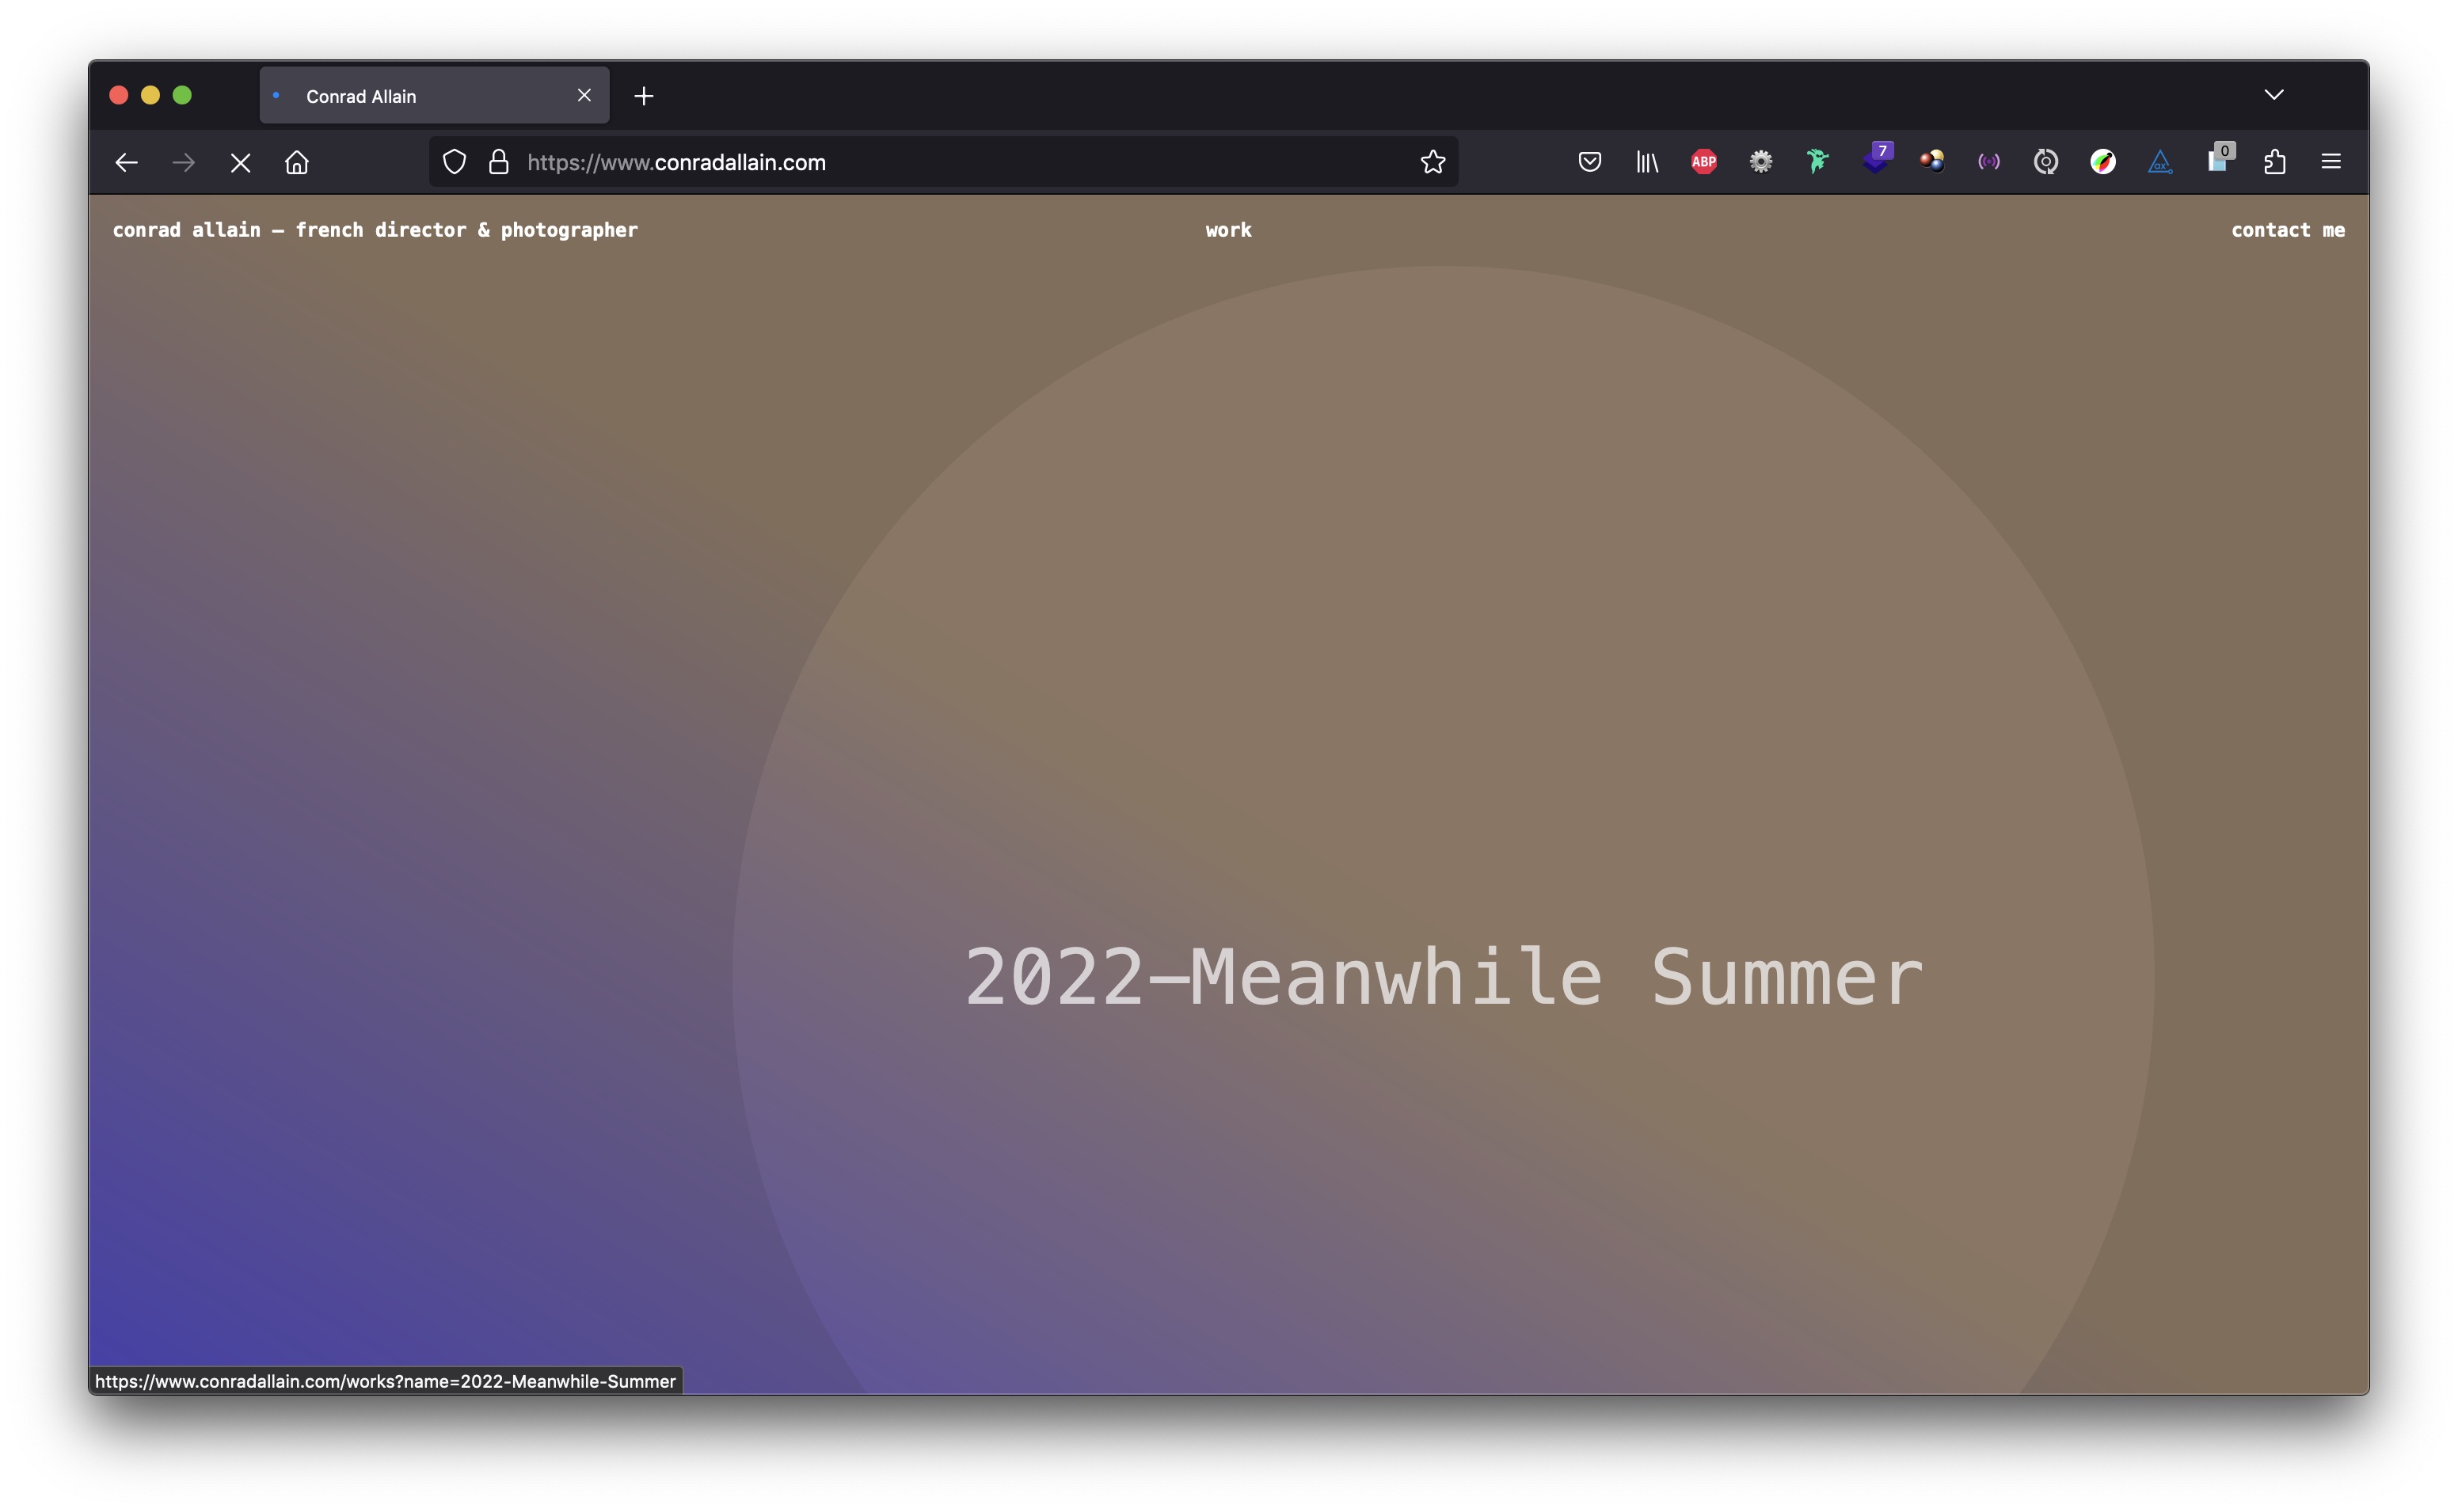Open the three colored spheres extension

click(1932, 162)
